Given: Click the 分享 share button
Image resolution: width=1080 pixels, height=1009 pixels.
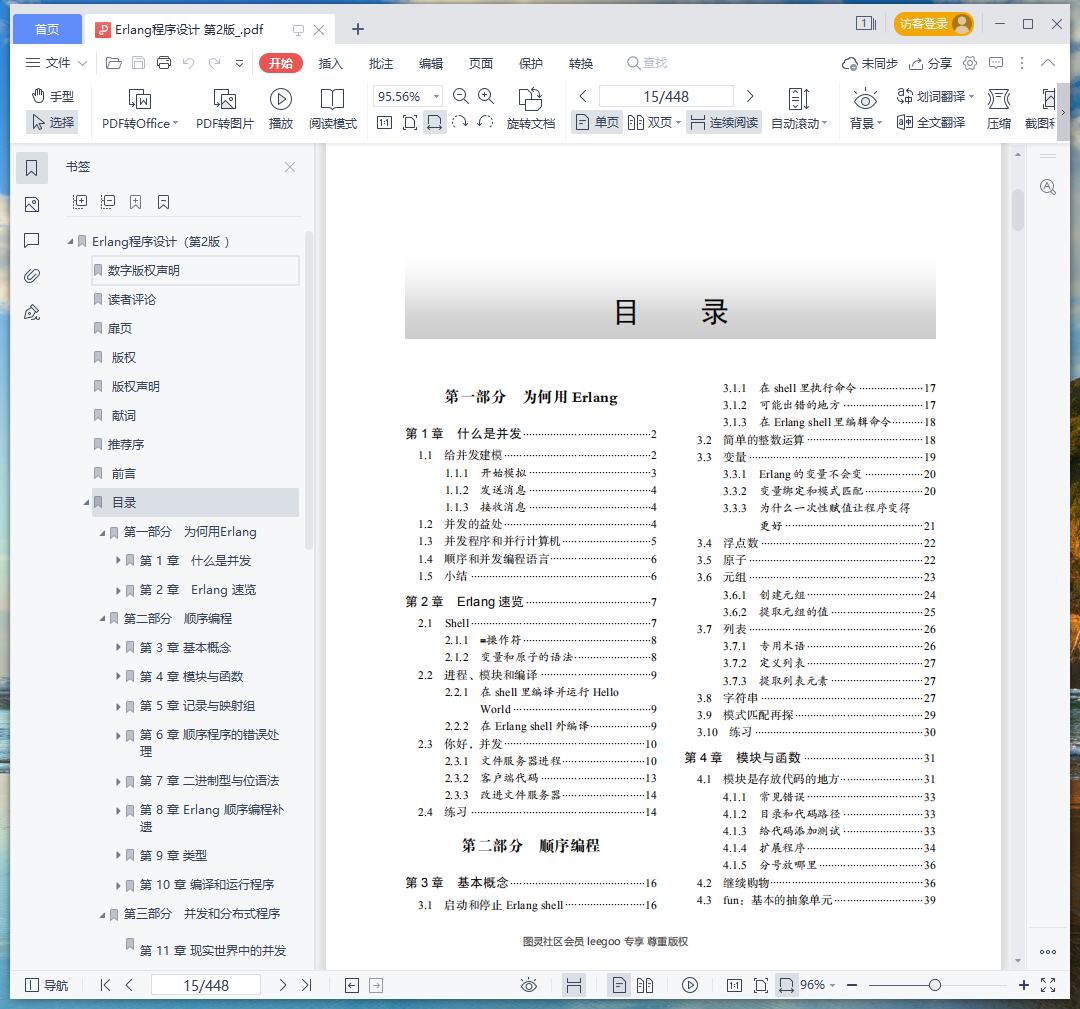Looking at the screenshot, I should (x=930, y=63).
